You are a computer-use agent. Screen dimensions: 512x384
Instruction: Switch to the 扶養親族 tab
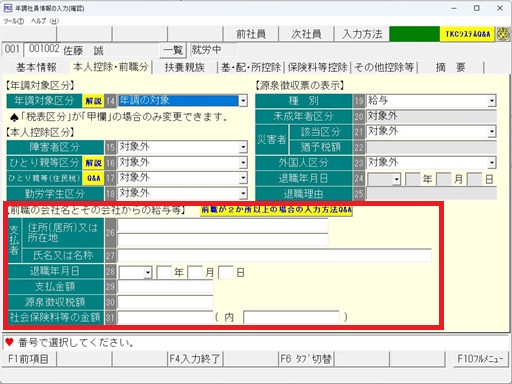pyautogui.click(x=185, y=67)
